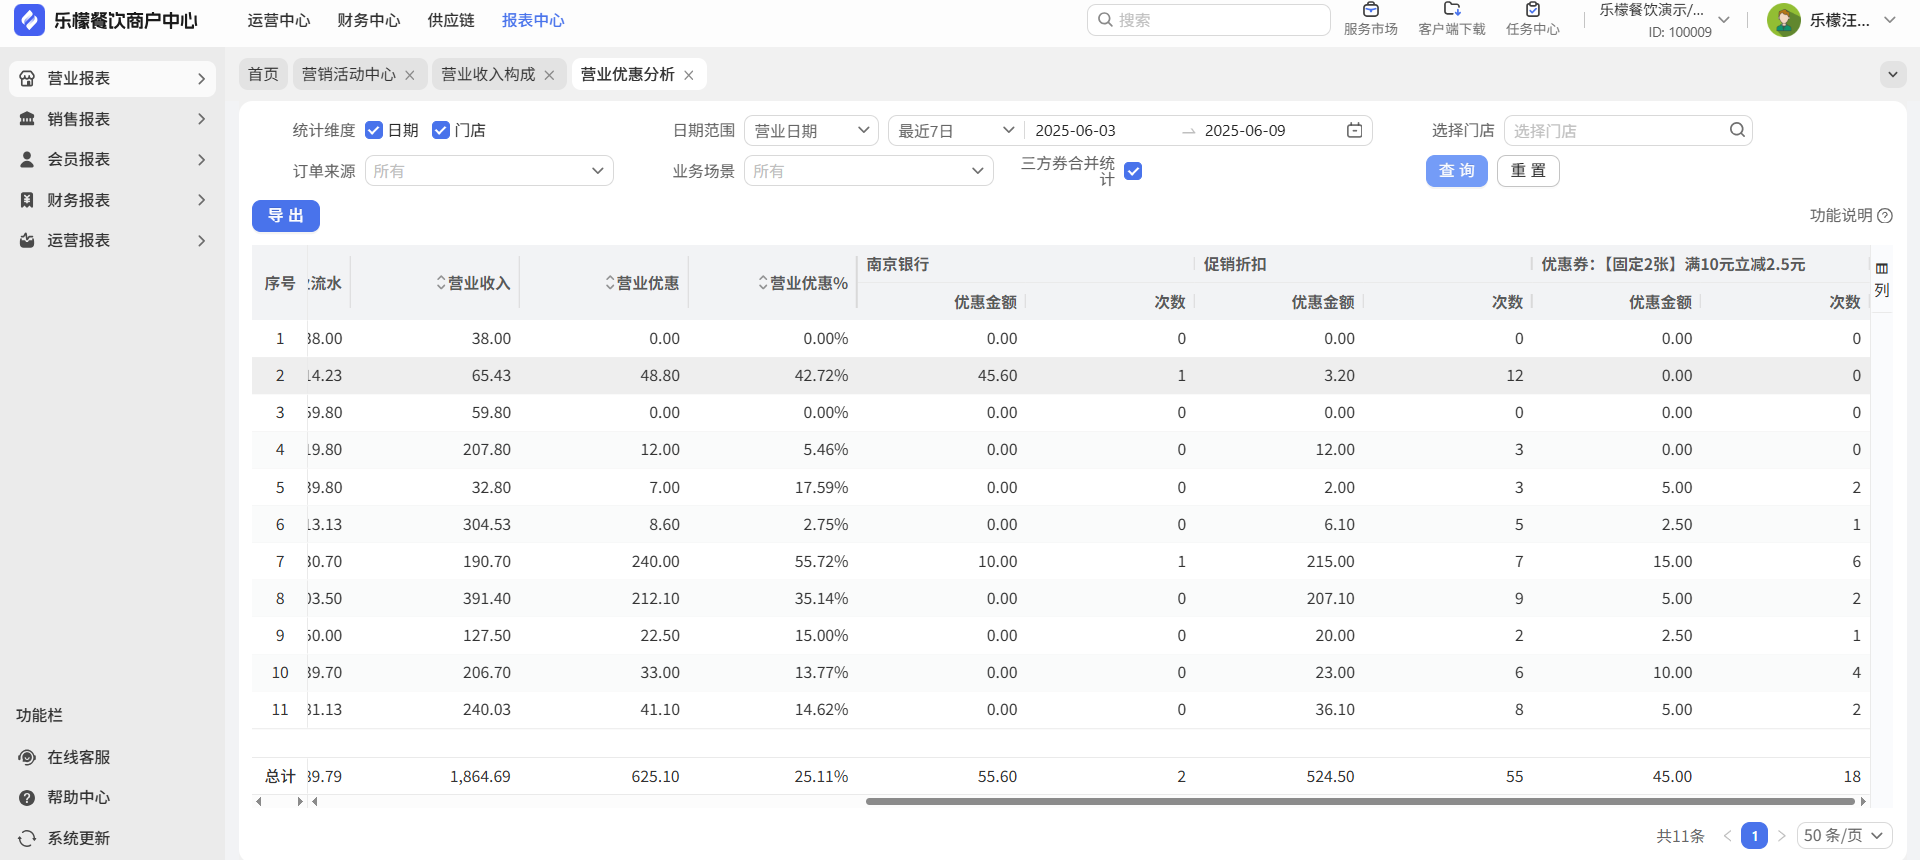Screen dimensions: 1920x860
Task: Open the 订单来源 dropdown
Action: point(489,171)
